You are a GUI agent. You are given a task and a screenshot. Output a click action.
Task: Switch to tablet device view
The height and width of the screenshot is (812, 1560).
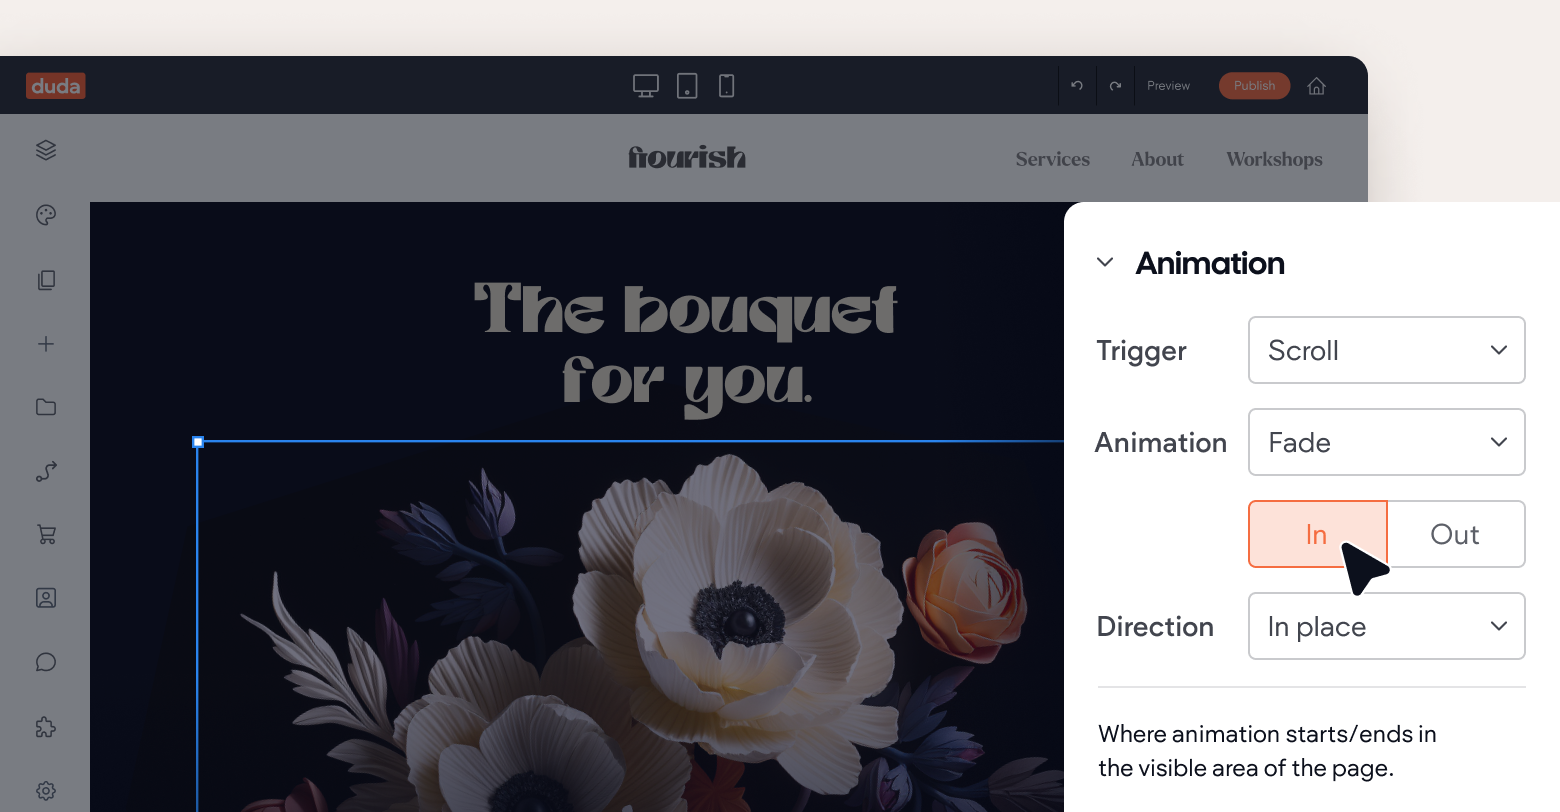click(x=687, y=86)
